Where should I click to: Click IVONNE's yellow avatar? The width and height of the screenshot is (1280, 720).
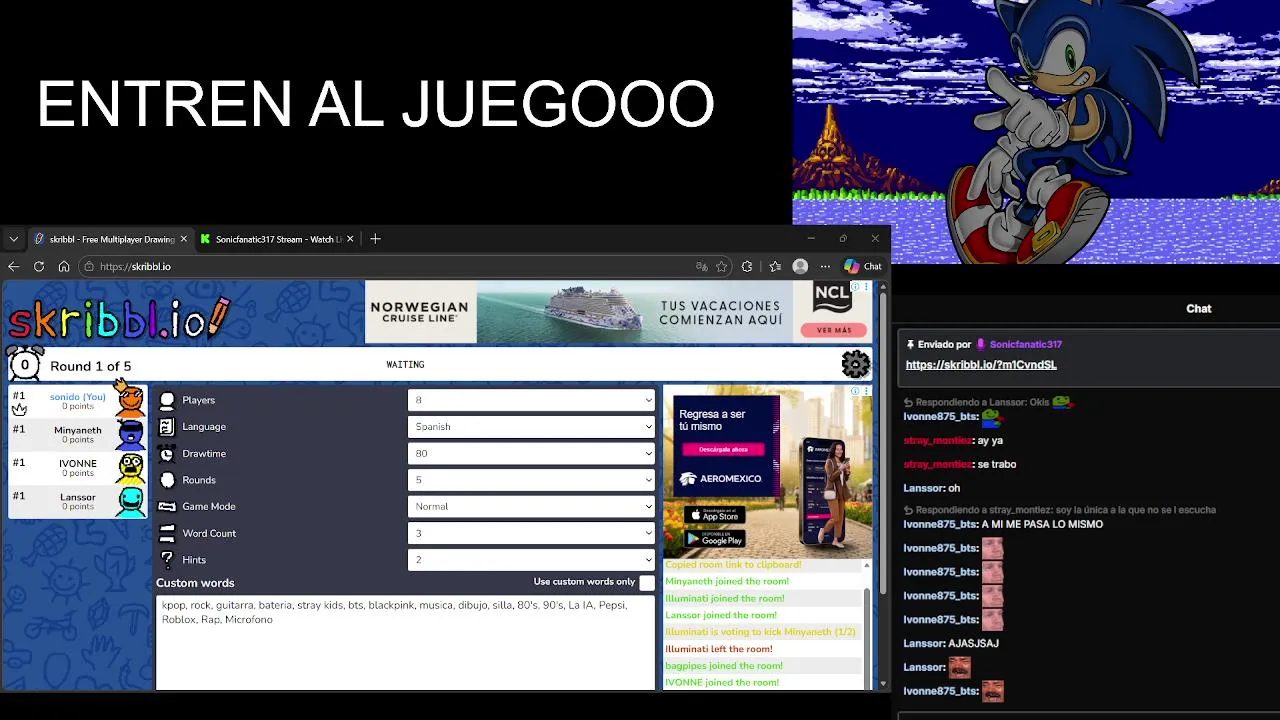[130, 467]
